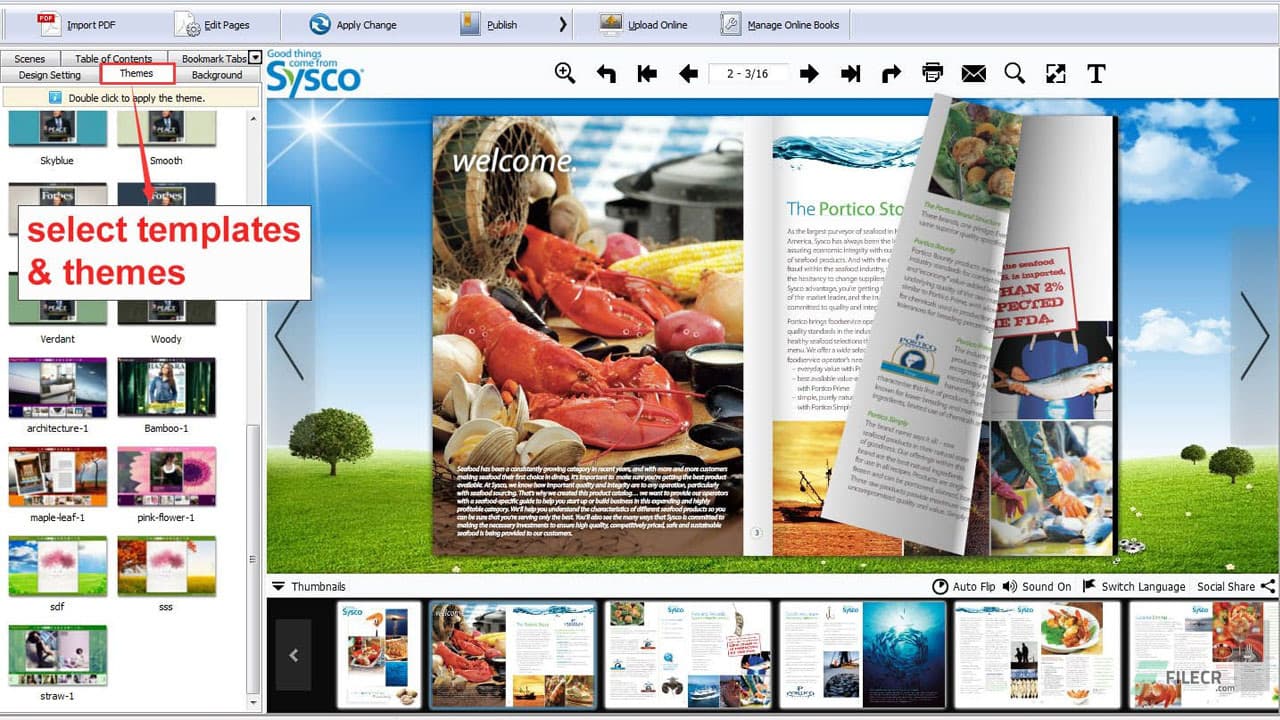This screenshot has height=720, width=1280.
Task: Open the Bookmark Tabs dropdown arrow
Action: coord(254,58)
